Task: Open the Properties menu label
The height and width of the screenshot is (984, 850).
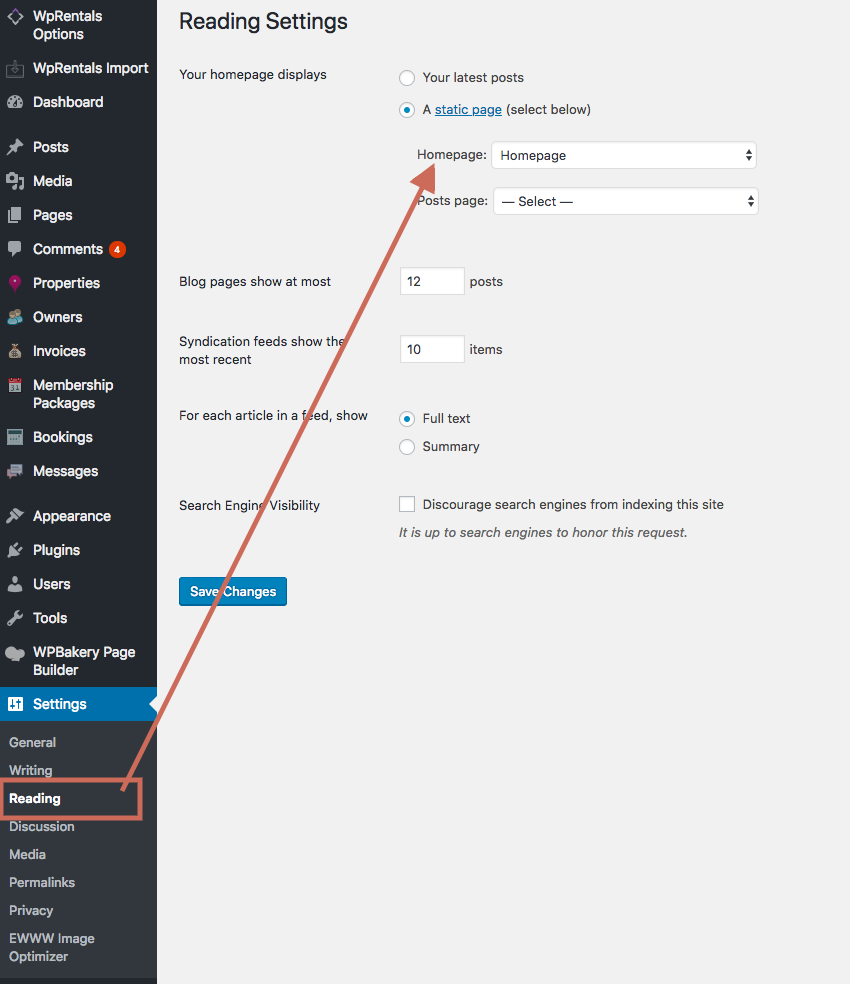Action: 67,283
